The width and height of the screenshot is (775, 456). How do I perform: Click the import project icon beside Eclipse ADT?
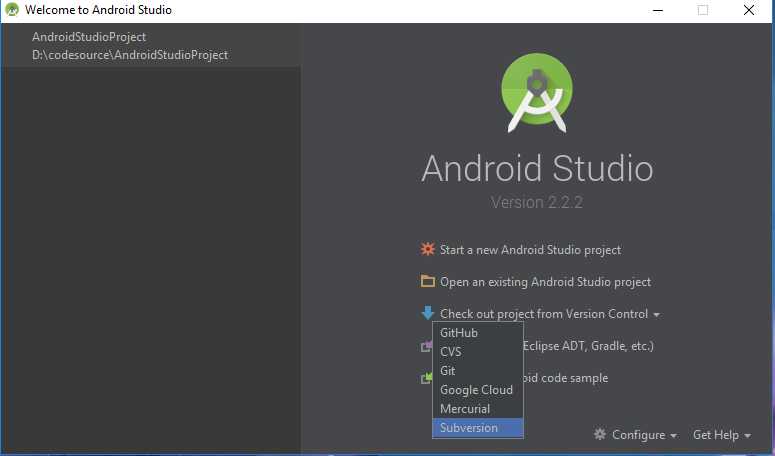click(x=426, y=346)
